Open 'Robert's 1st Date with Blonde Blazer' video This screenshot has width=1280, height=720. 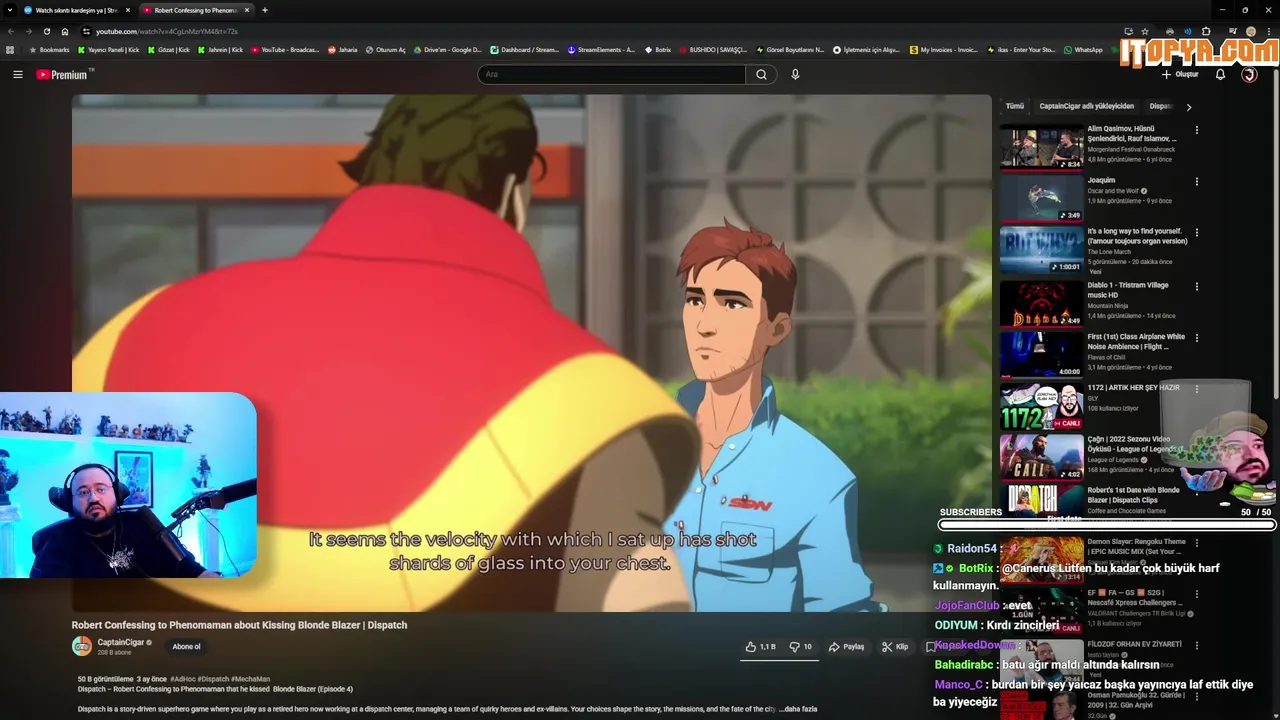1133,494
